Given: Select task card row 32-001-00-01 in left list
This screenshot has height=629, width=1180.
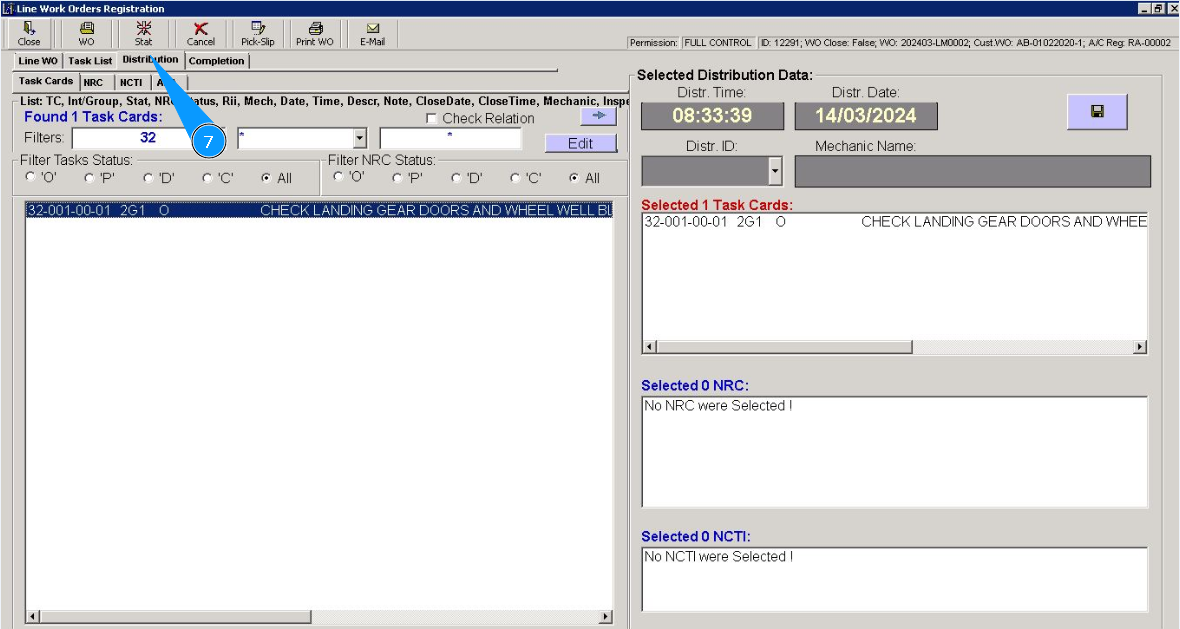Looking at the screenshot, I should coord(319,210).
